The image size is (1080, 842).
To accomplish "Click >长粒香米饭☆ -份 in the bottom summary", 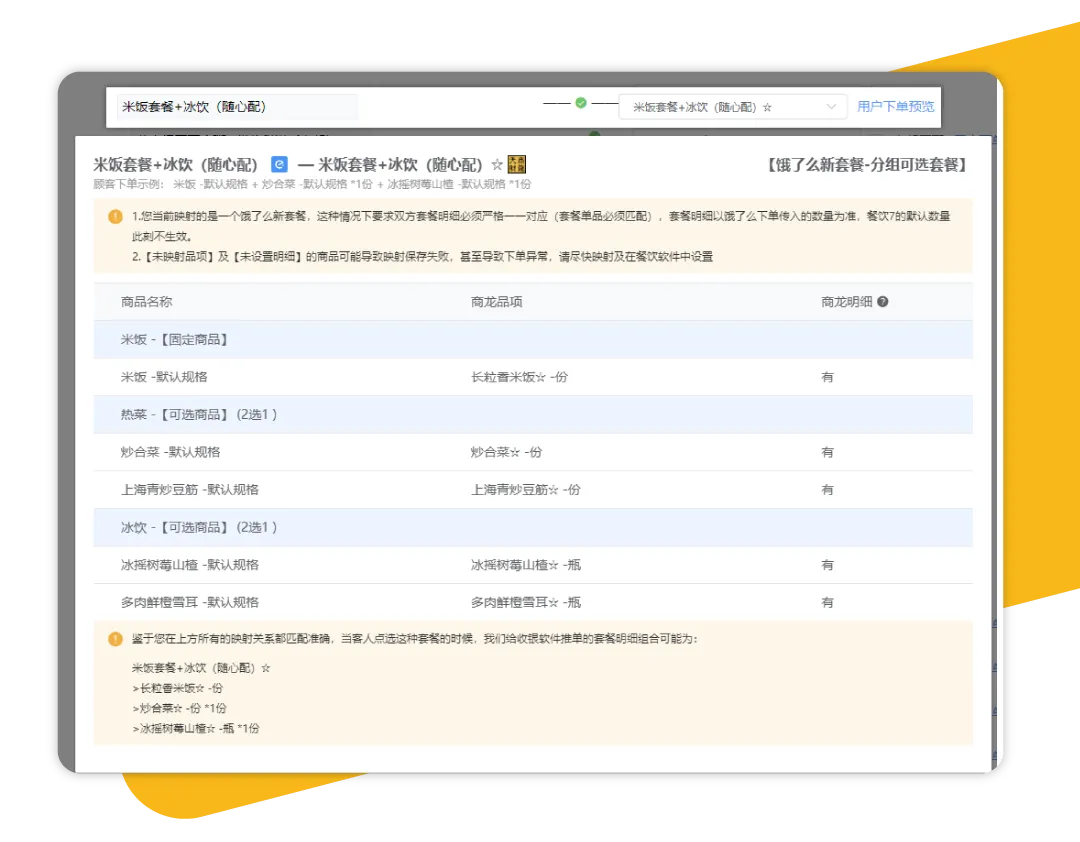I will click(177, 688).
